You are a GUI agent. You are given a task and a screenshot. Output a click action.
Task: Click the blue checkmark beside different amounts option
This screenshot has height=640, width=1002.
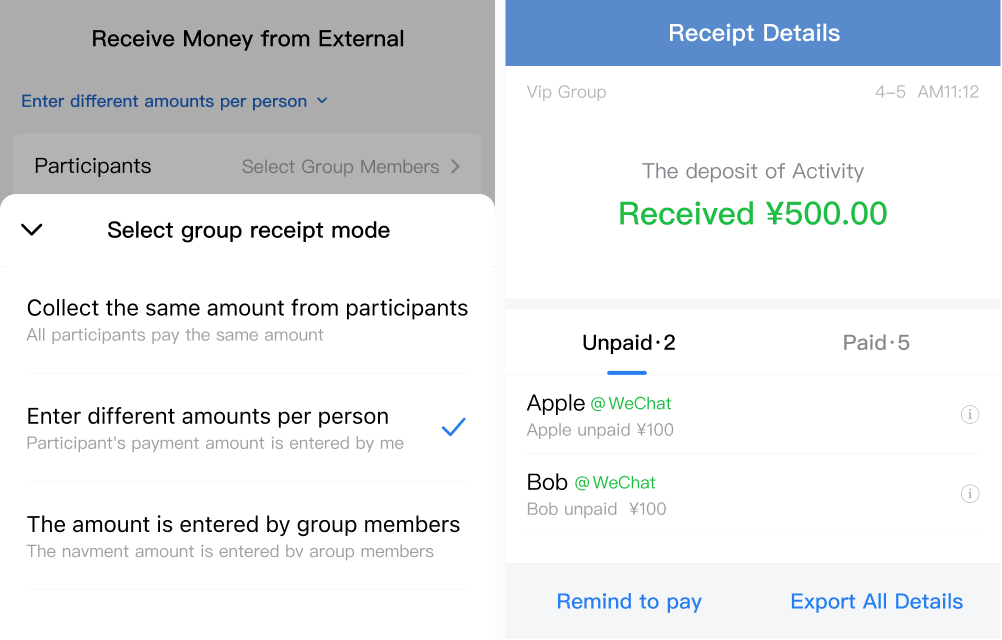pos(454,427)
